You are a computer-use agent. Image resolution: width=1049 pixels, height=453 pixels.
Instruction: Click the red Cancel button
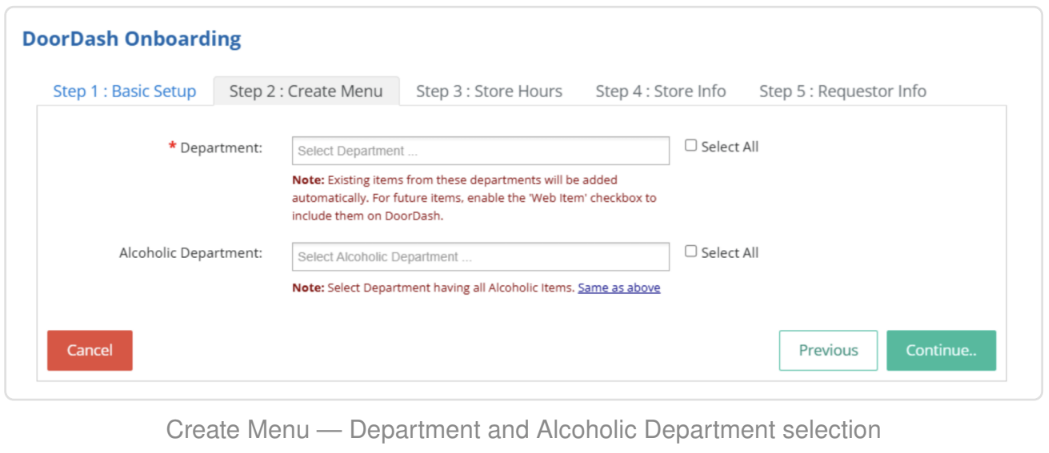(90, 350)
